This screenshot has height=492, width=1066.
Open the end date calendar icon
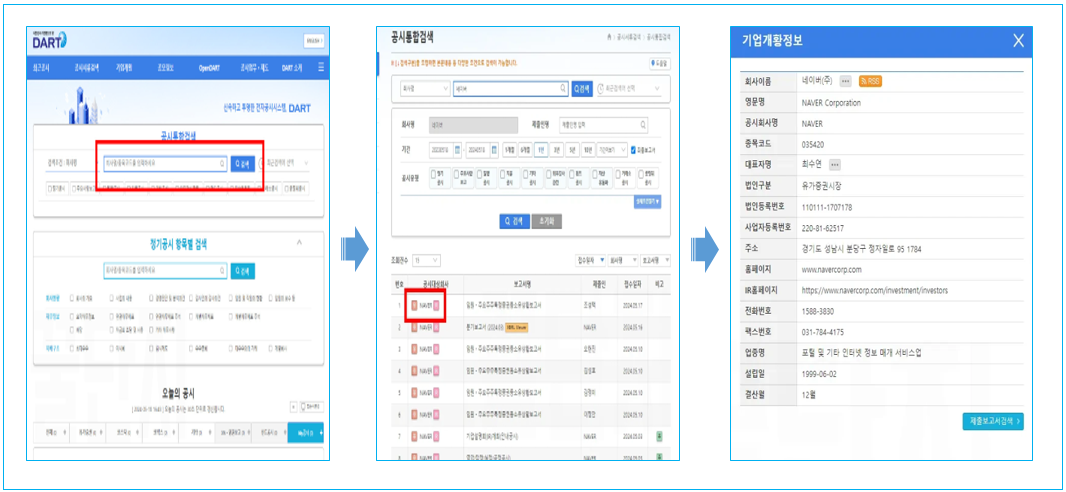(x=494, y=149)
